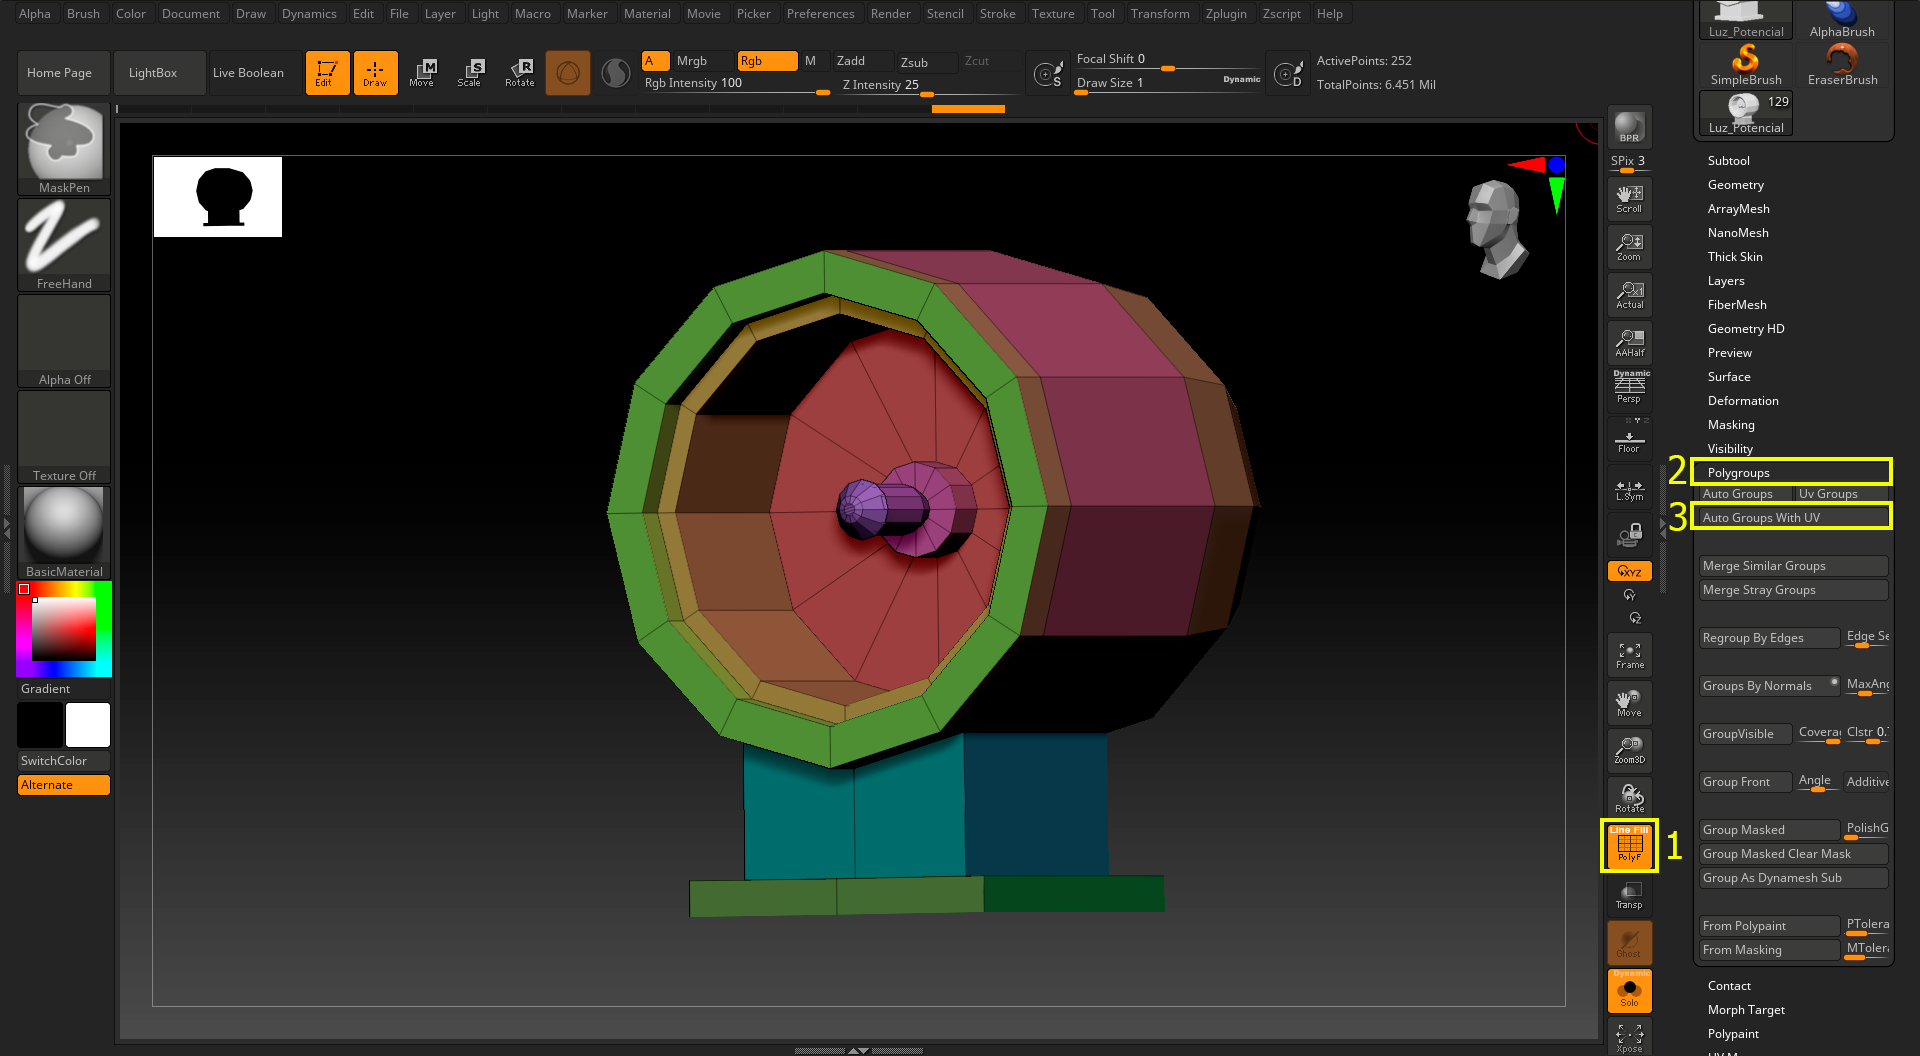The height and width of the screenshot is (1056, 1920).
Task: Expand the Geometry subpalette
Action: click(1735, 185)
